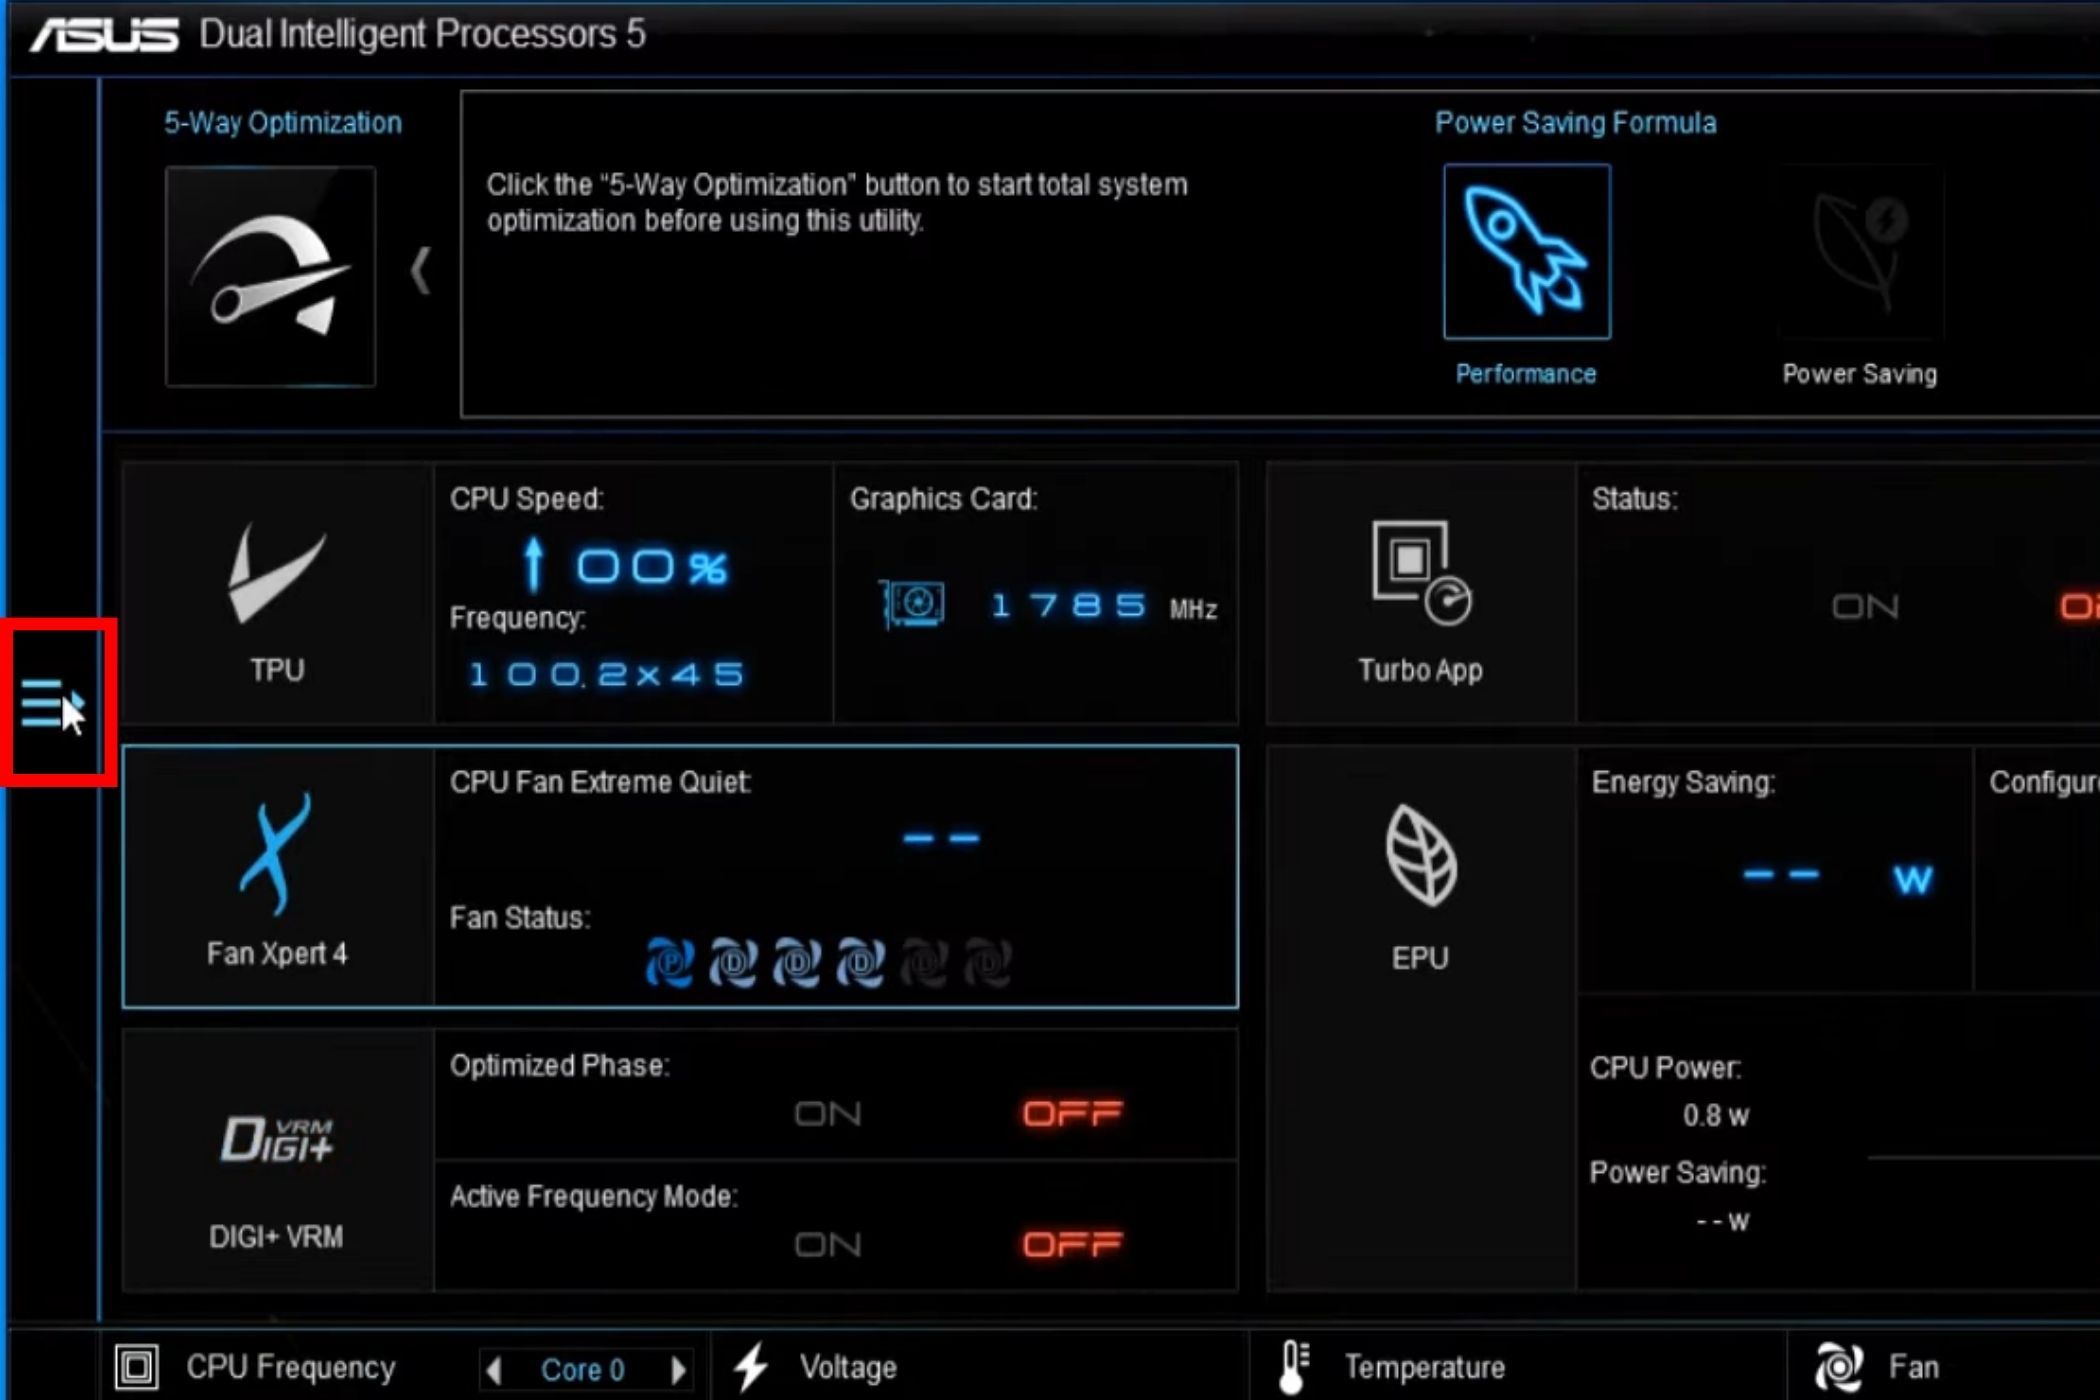
Task: Expand the left side menu icon
Action: tap(53, 704)
